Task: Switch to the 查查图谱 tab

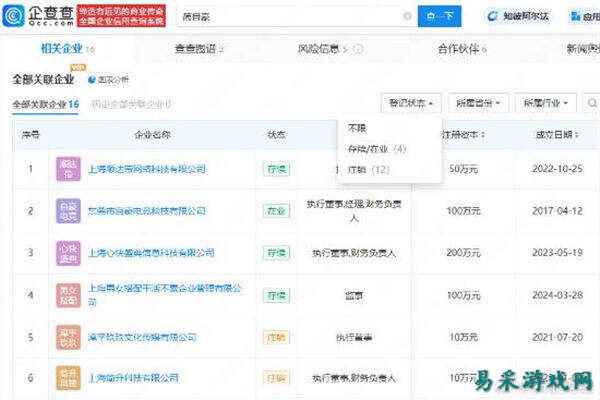Action: [x=199, y=49]
